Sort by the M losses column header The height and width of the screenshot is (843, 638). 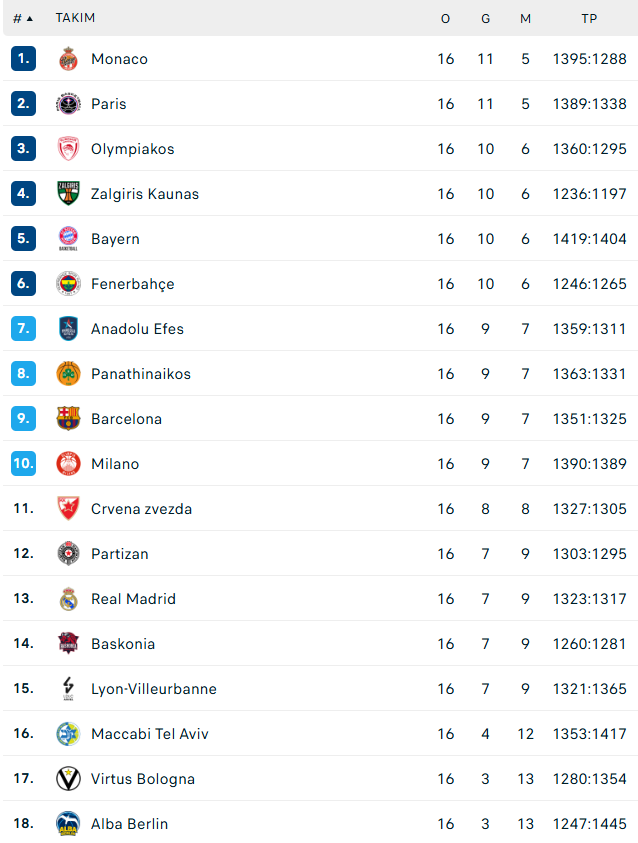pyautogui.click(x=525, y=19)
